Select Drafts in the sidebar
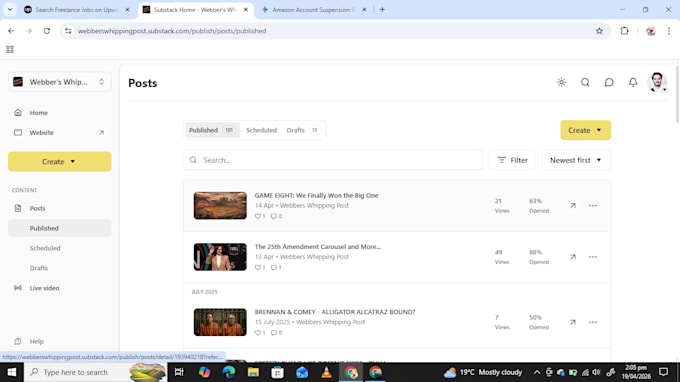Image resolution: width=680 pixels, height=382 pixels. coord(39,268)
